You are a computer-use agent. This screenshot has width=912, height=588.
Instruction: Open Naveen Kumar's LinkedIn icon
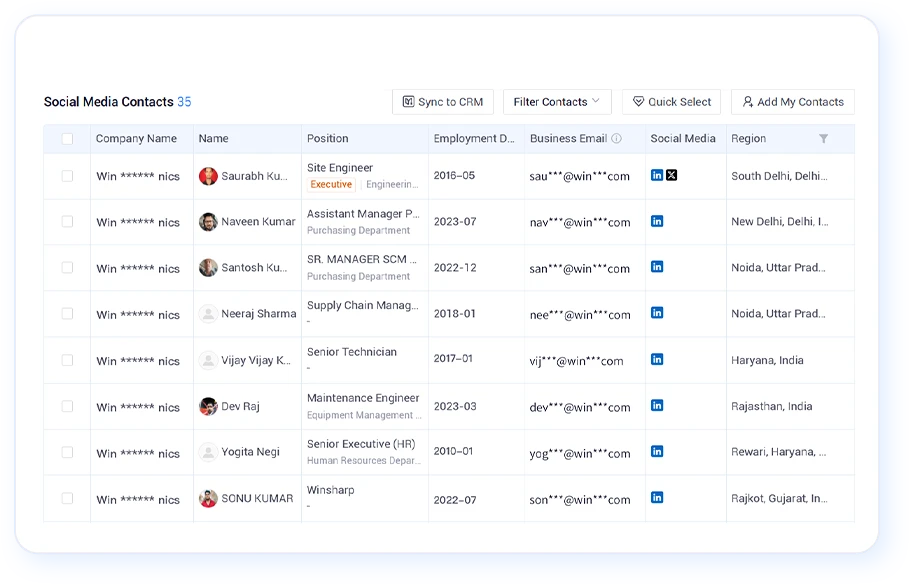click(657, 221)
